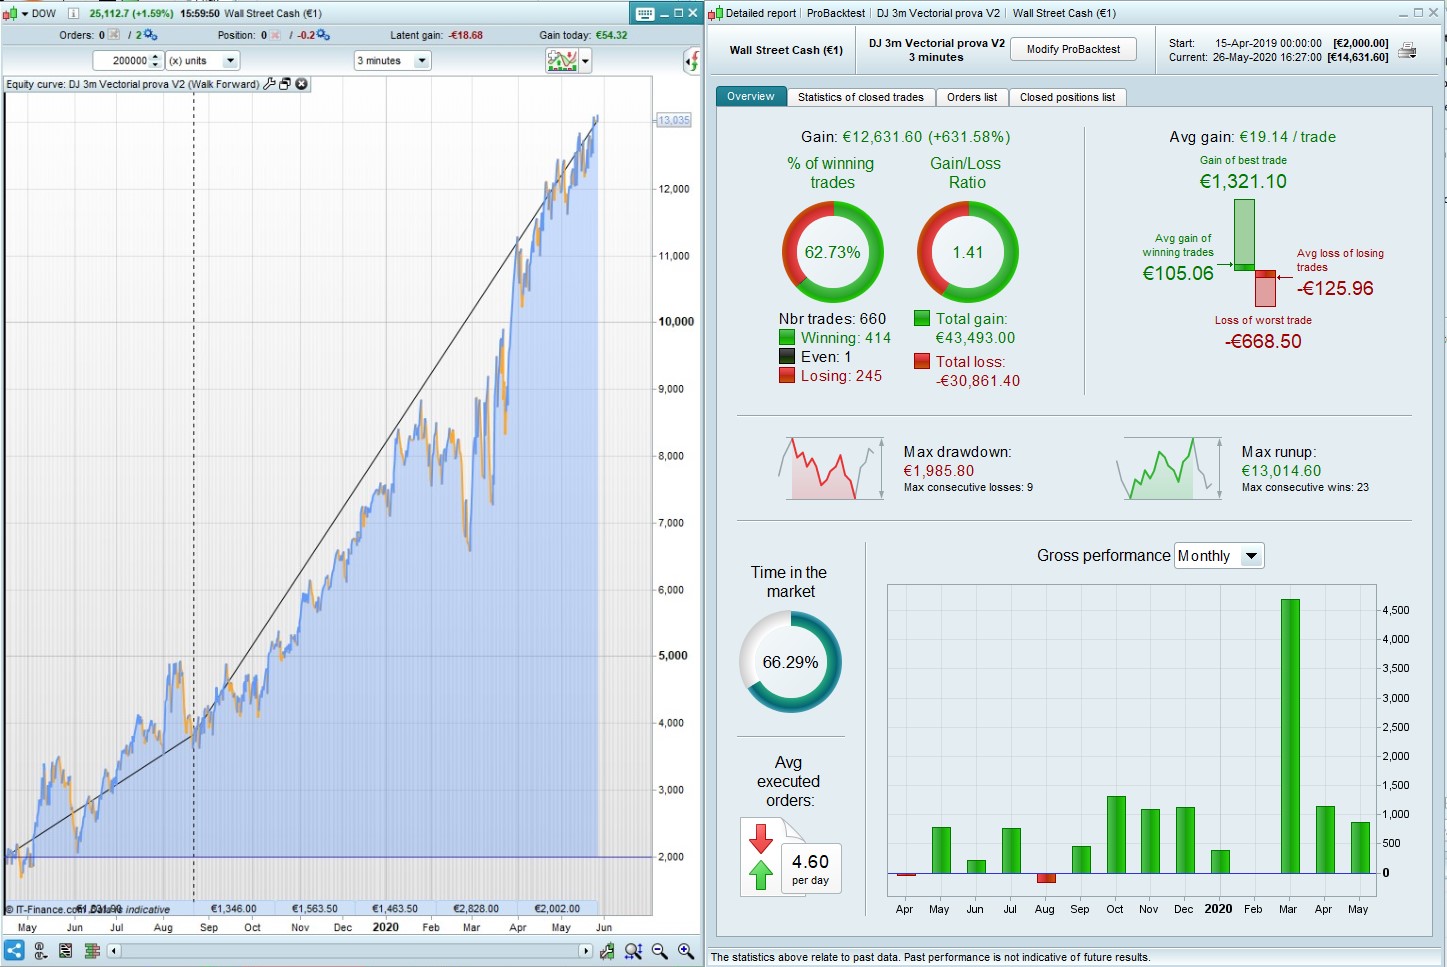The image size is (1447, 967).
Task: Click the Max drawdown thumbnail chart
Action: [831, 468]
